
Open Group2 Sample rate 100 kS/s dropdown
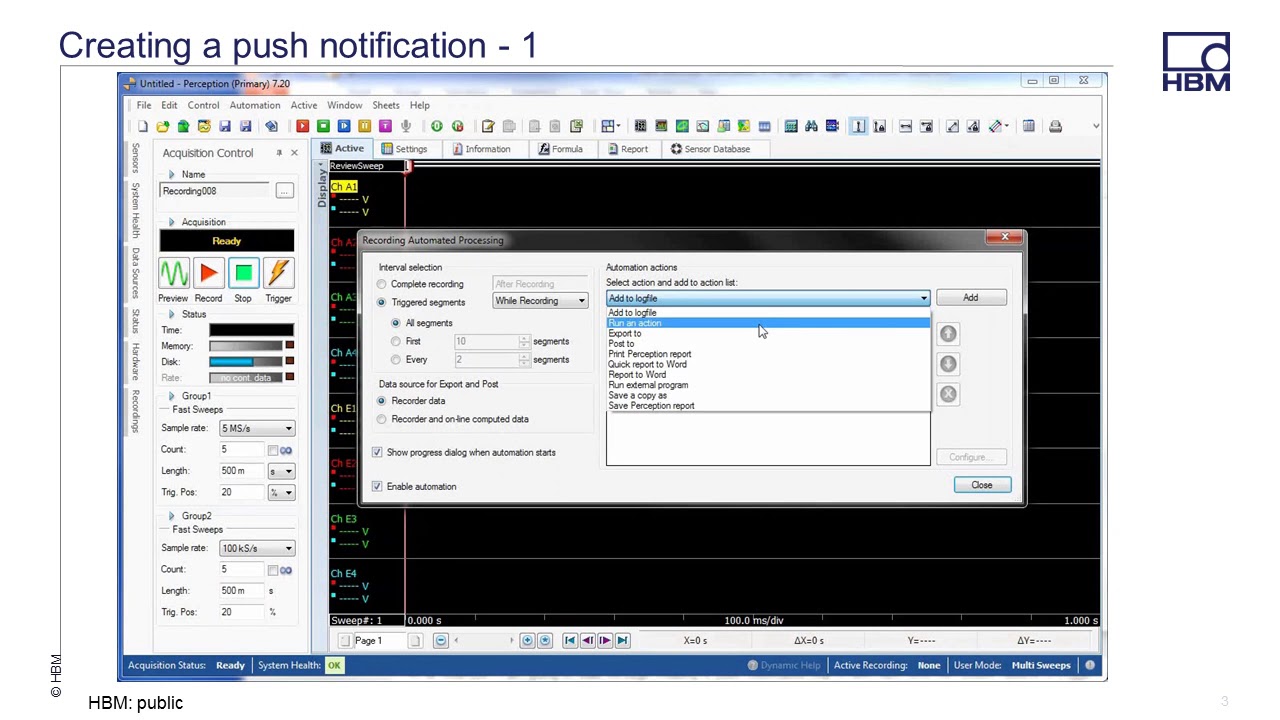pos(257,548)
